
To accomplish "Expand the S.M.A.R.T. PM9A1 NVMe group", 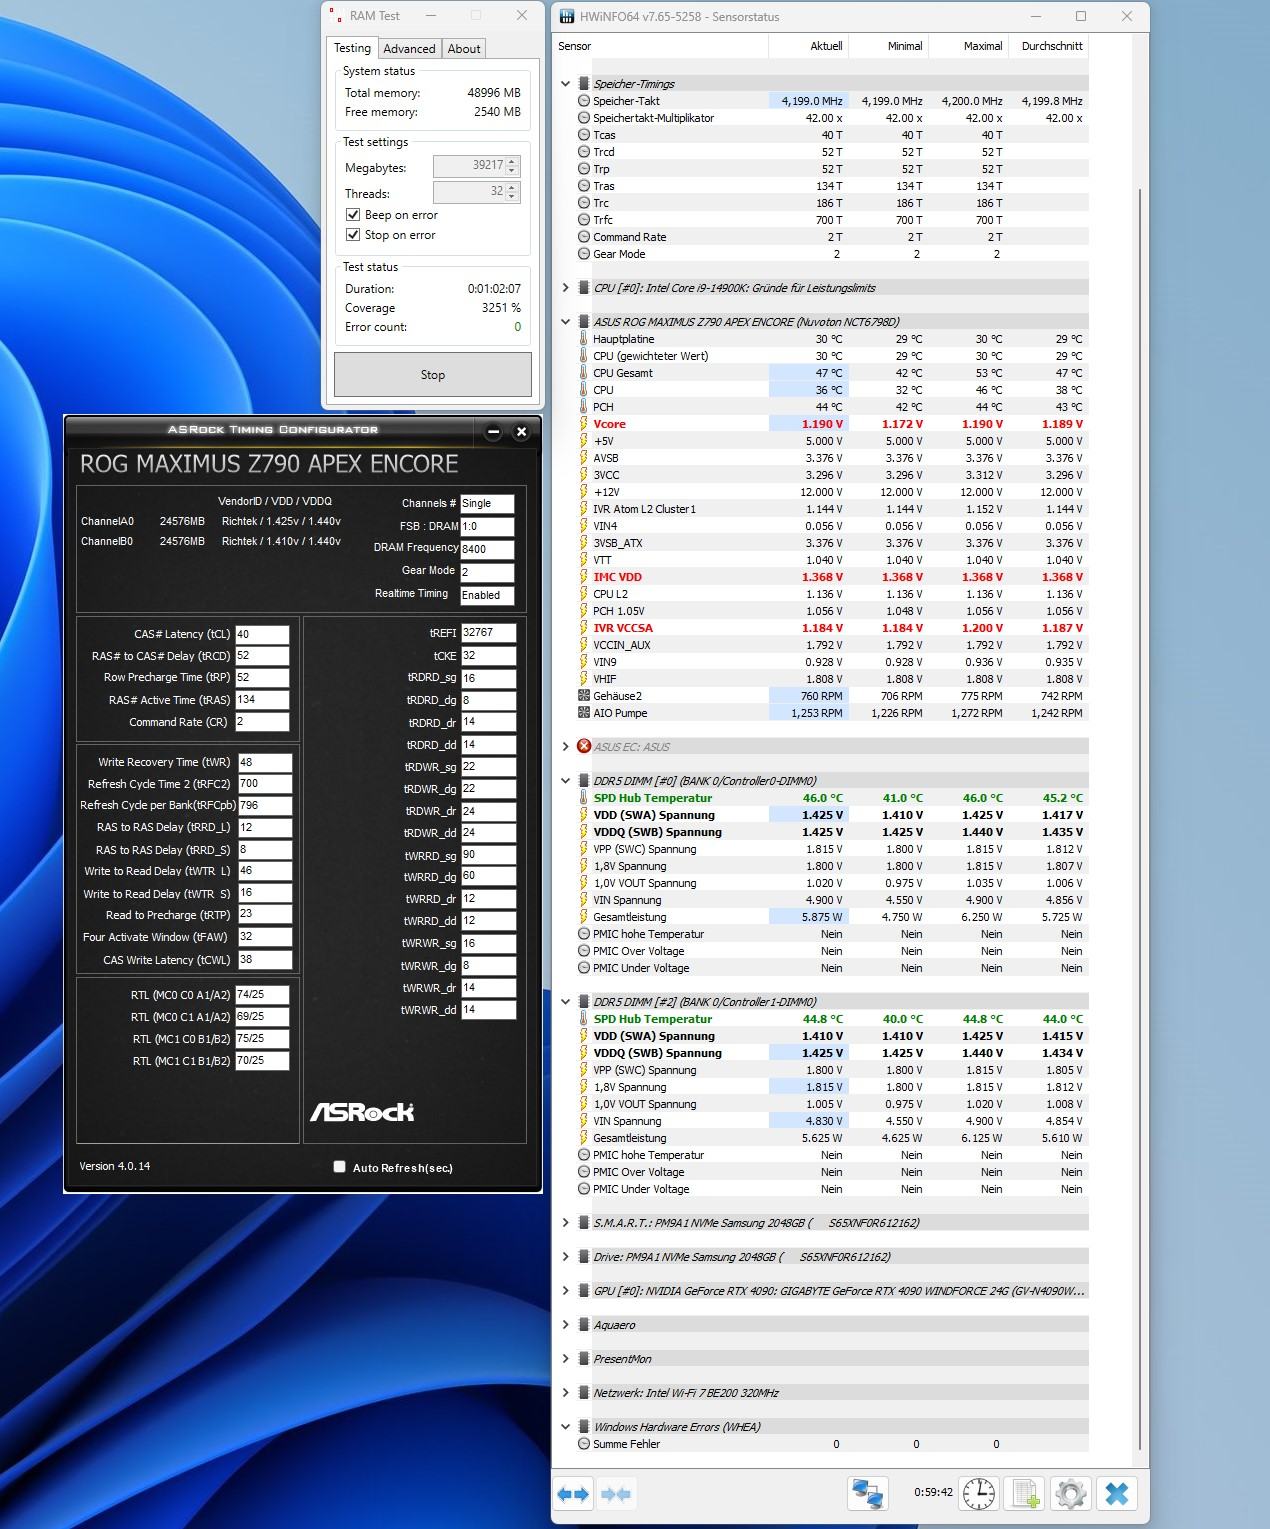I will pyautogui.click(x=566, y=1223).
